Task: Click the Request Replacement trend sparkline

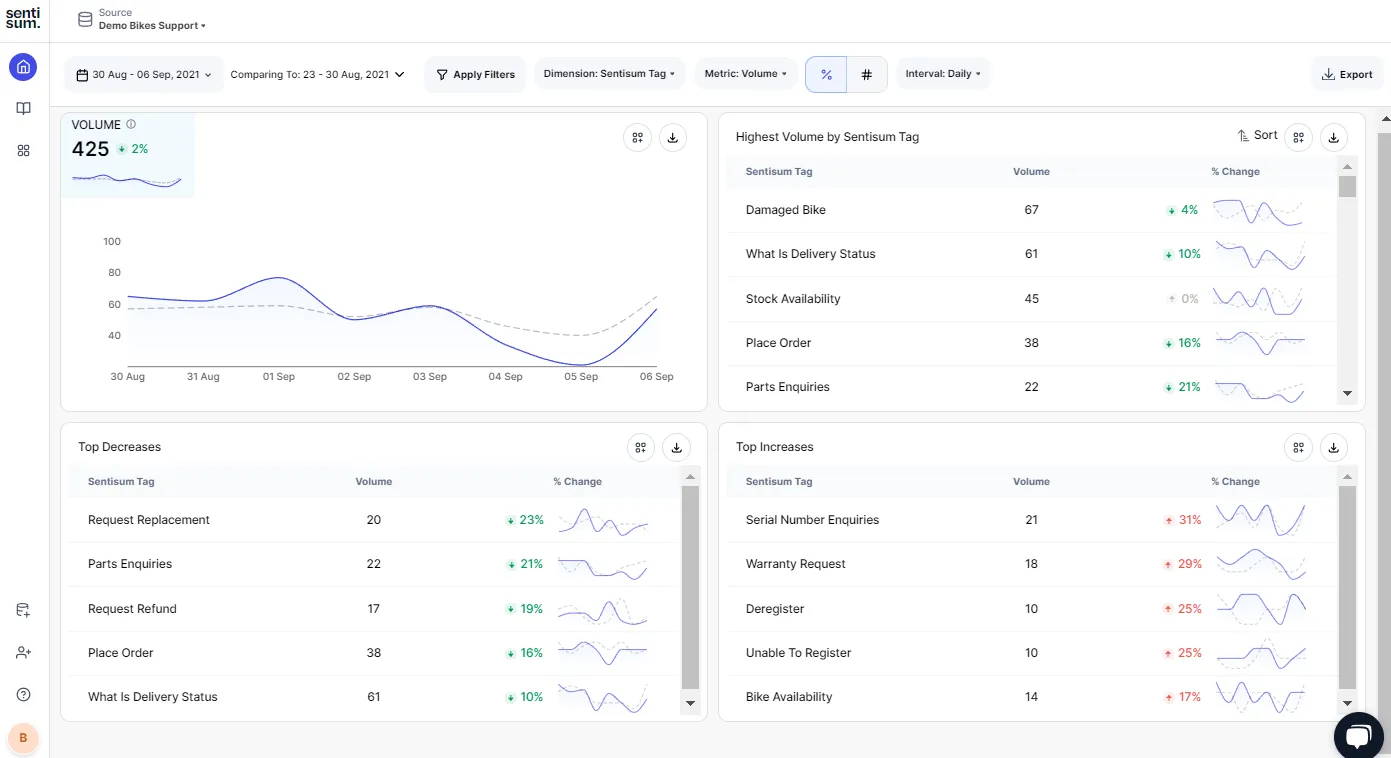Action: click(x=603, y=521)
